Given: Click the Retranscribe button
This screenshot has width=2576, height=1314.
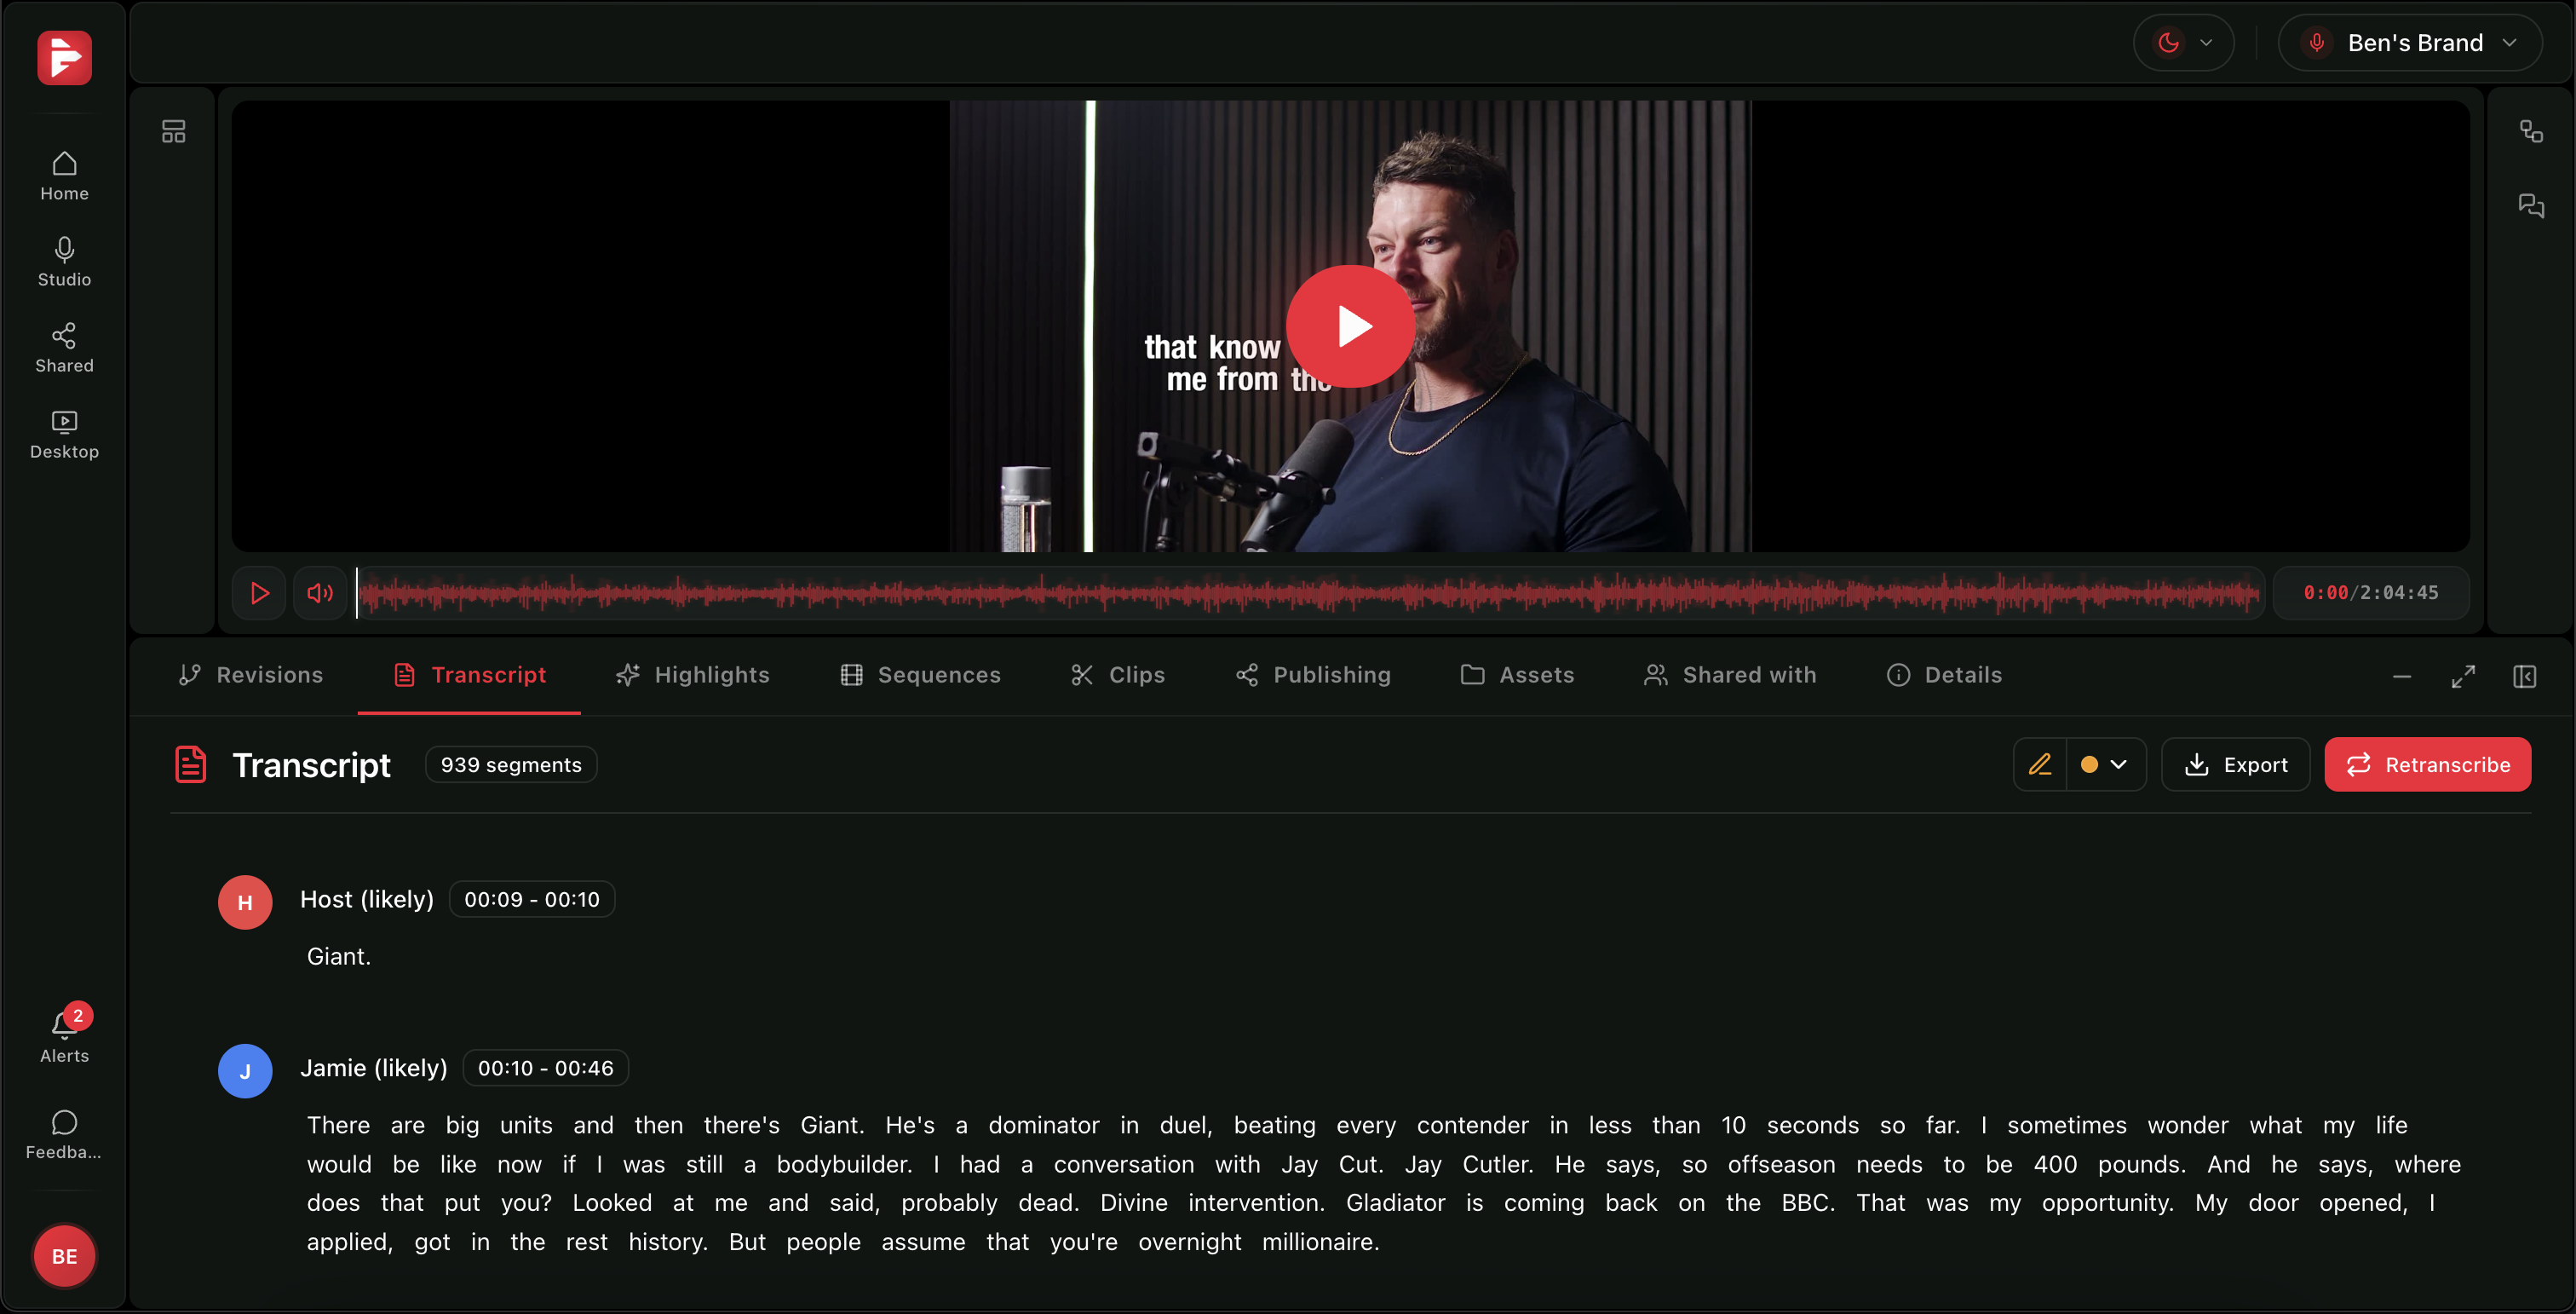Looking at the screenshot, I should pyautogui.click(x=2427, y=764).
